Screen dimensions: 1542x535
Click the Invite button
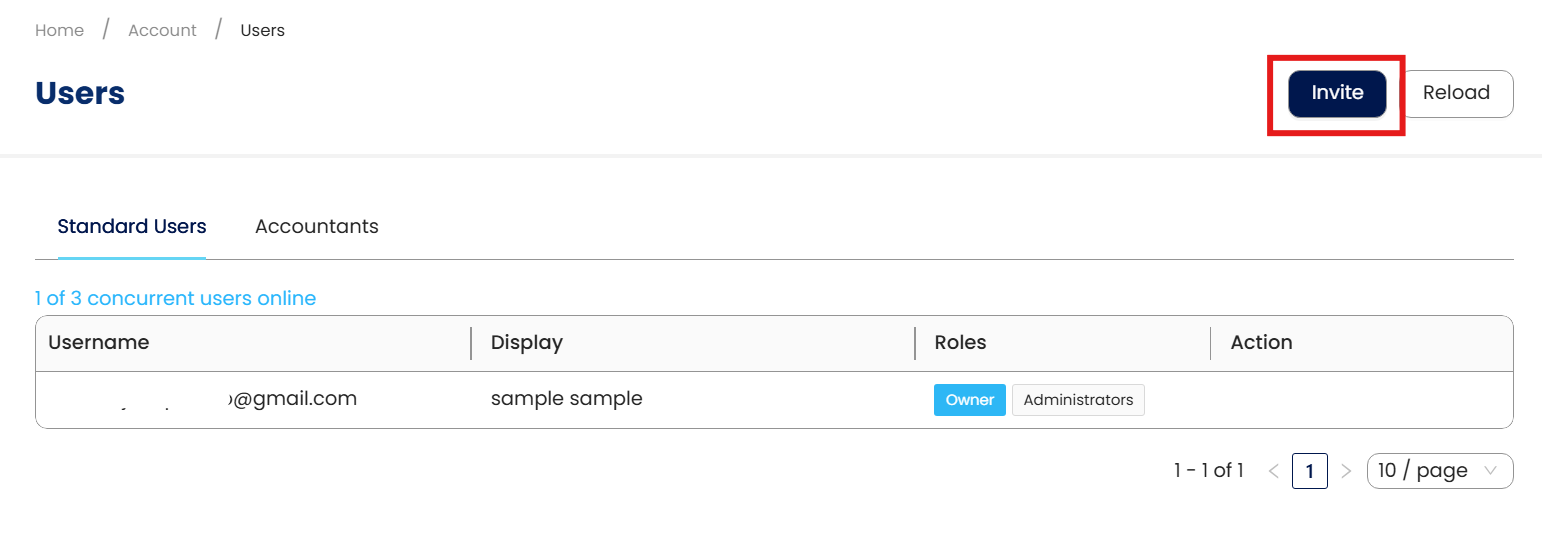coord(1336,93)
